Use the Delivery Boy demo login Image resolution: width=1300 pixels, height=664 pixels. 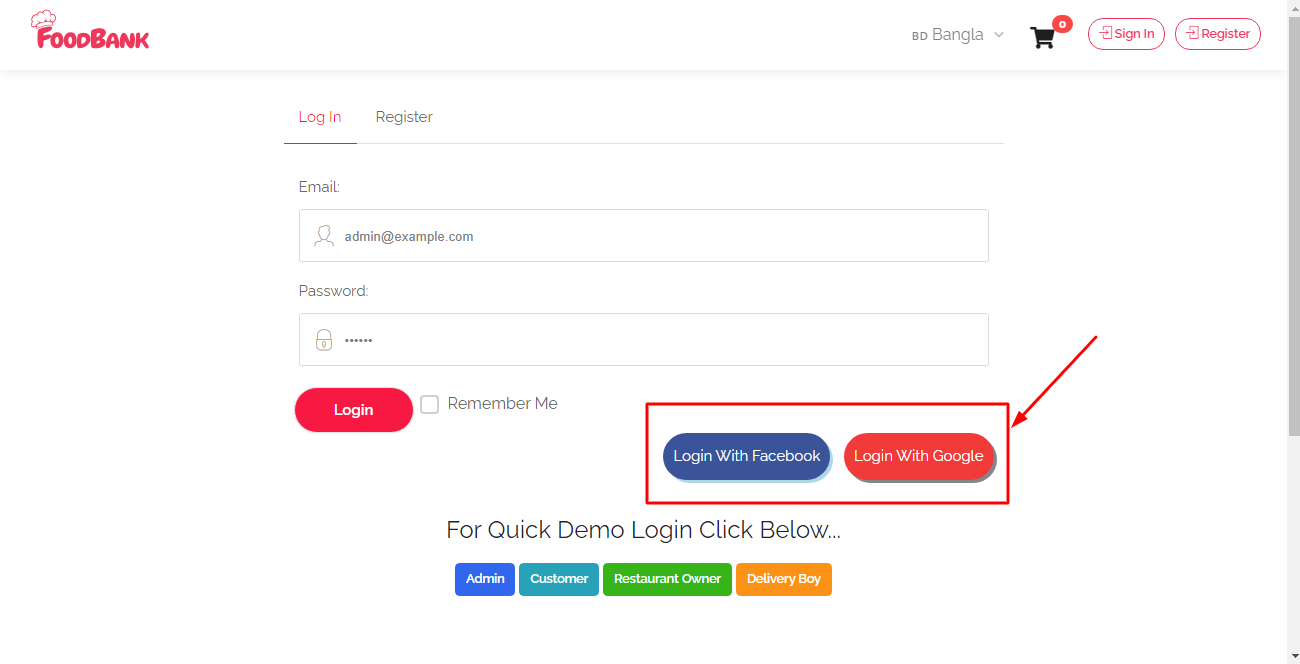tap(784, 579)
